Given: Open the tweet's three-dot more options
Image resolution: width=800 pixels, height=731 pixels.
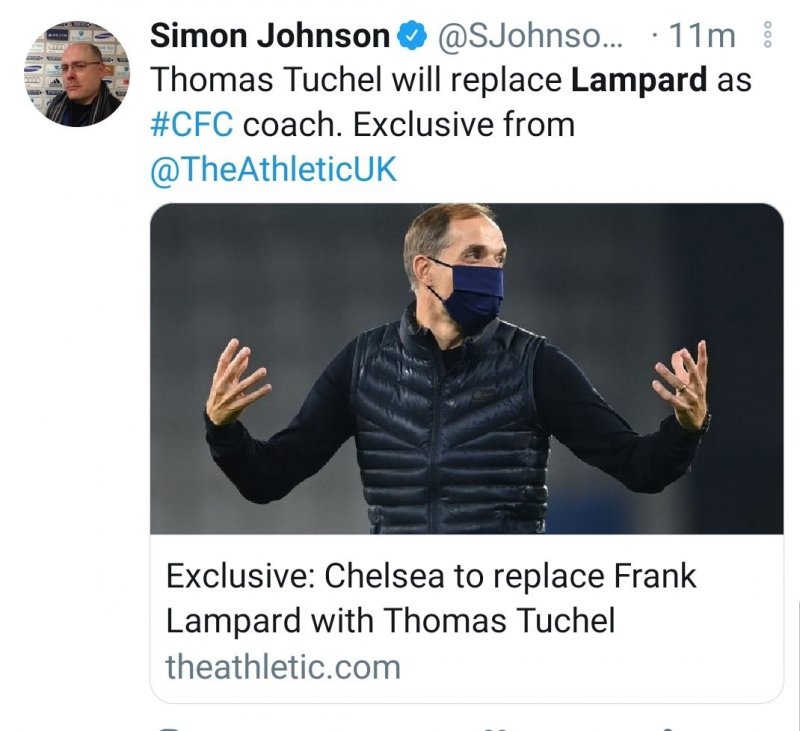Looking at the screenshot, I should point(768,37).
